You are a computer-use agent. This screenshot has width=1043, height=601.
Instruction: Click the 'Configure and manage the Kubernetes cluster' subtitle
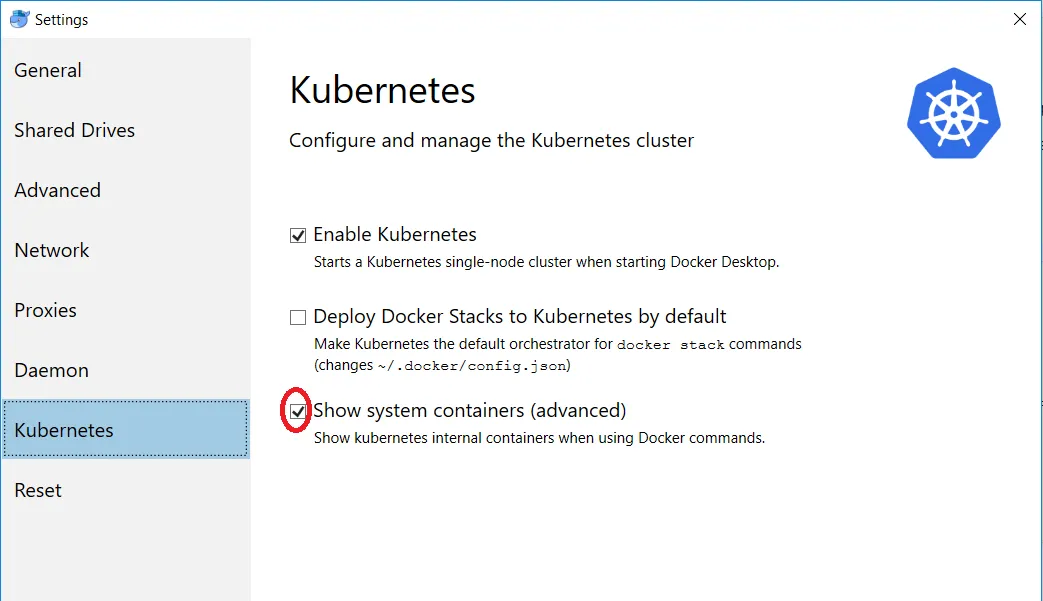(x=491, y=140)
